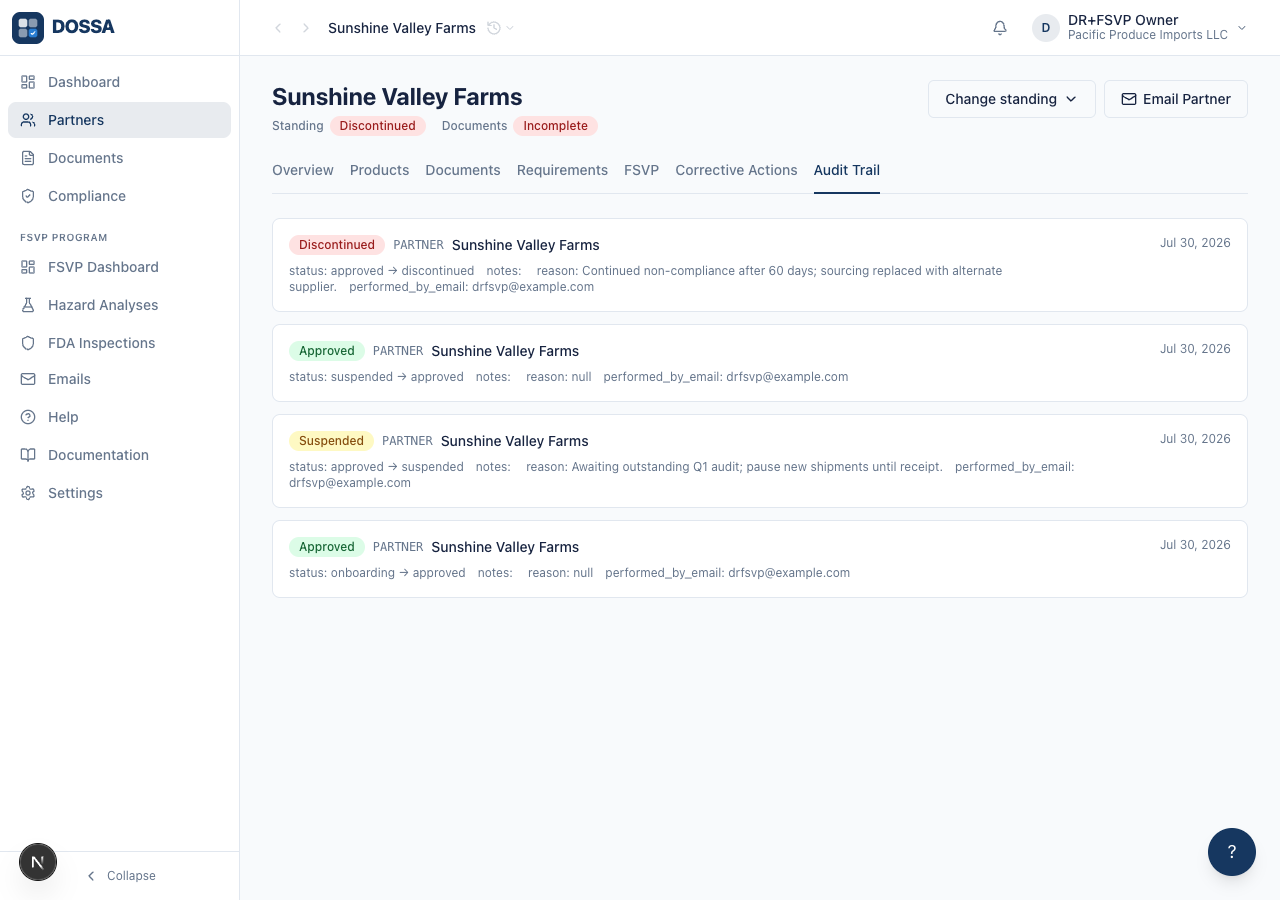Image resolution: width=1280 pixels, height=900 pixels.
Task: Open FDA Inspections
Action: click(x=119, y=343)
